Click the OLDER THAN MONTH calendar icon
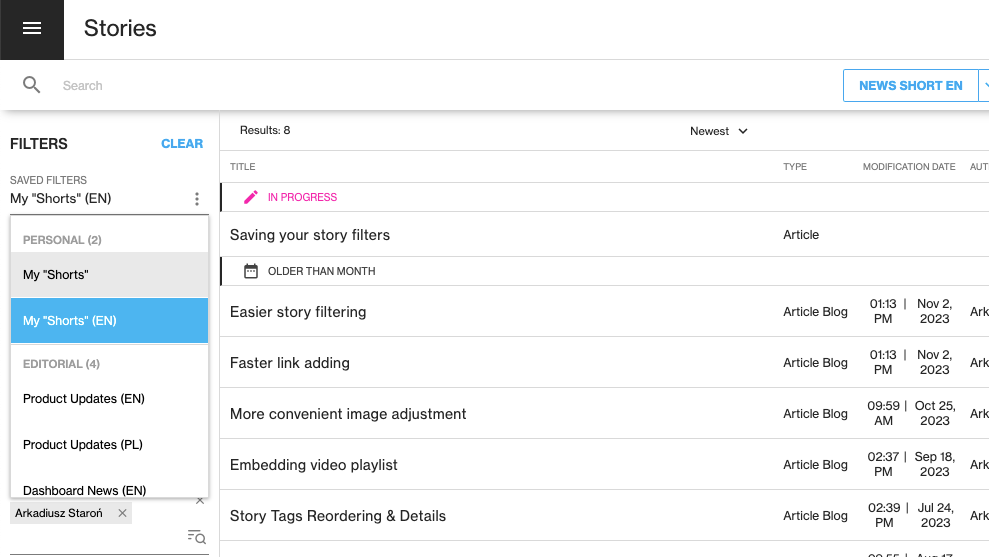Screen dimensions: 989x557 pyautogui.click(x=251, y=271)
